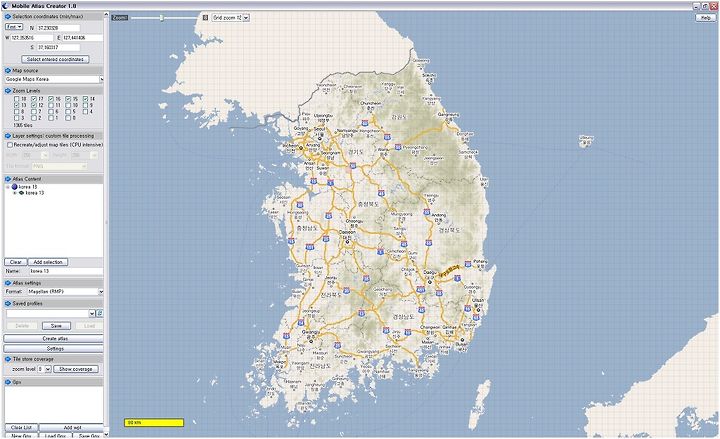Viewport: 720px width, 439px height.
Task: Collapse the Atlas settings panel arrow icon
Action: coord(7,283)
